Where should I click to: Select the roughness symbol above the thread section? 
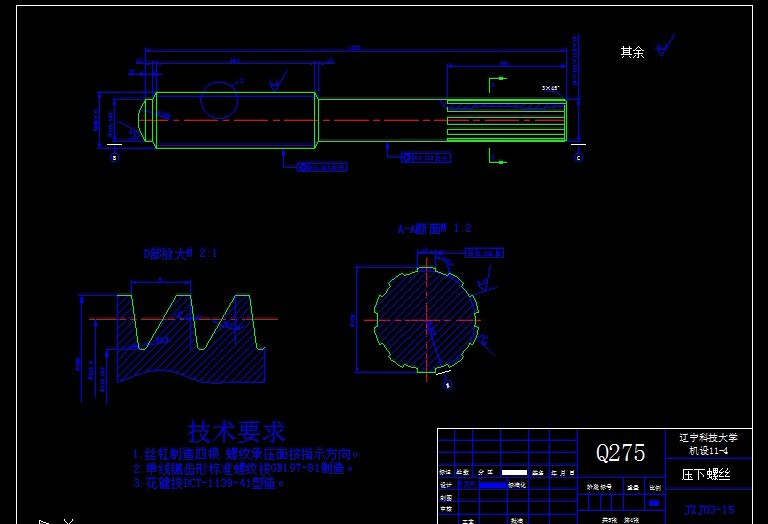(279, 81)
